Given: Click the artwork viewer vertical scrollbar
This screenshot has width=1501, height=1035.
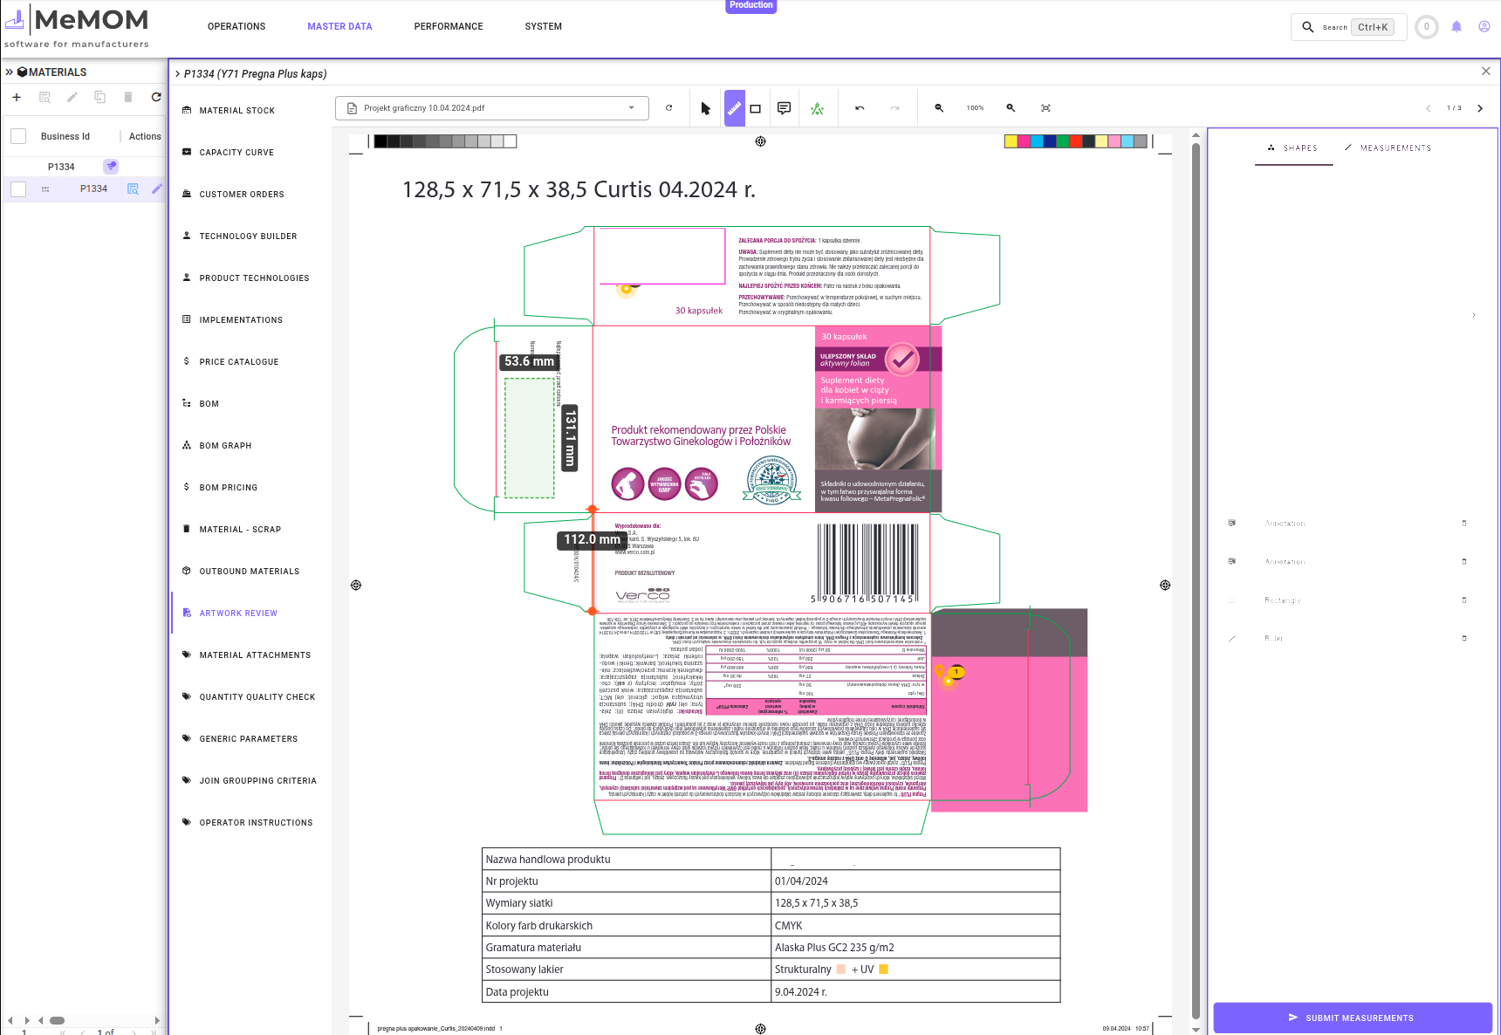Looking at the screenshot, I should point(1196,580).
